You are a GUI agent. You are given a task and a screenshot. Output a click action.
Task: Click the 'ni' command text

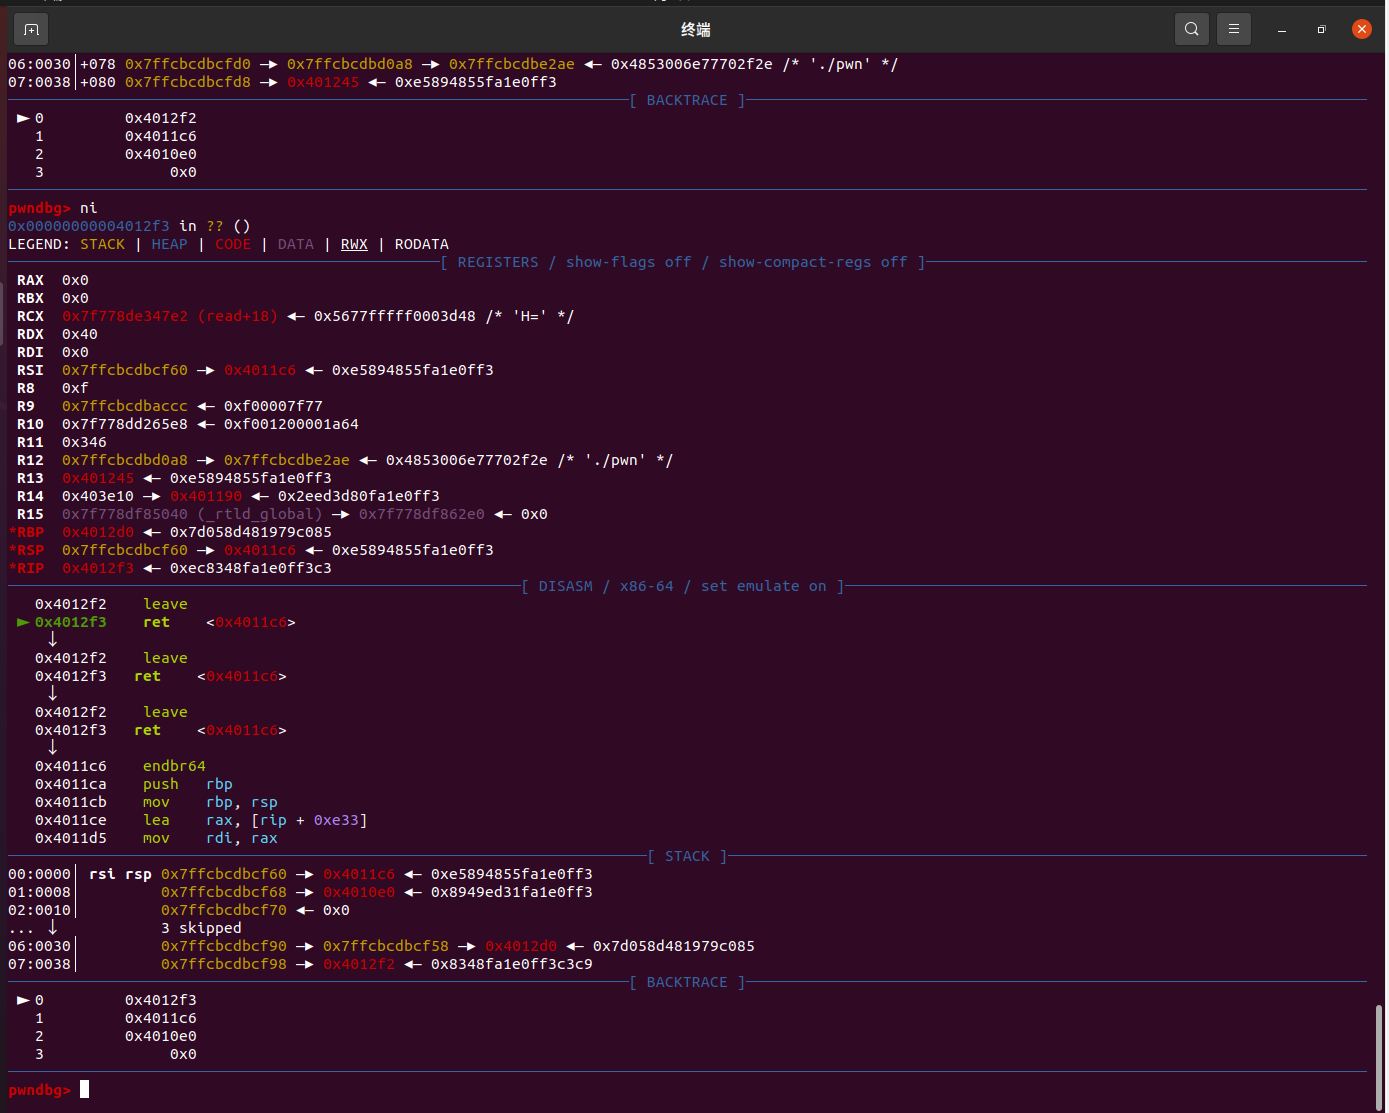pyautogui.click(x=89, y=208)
